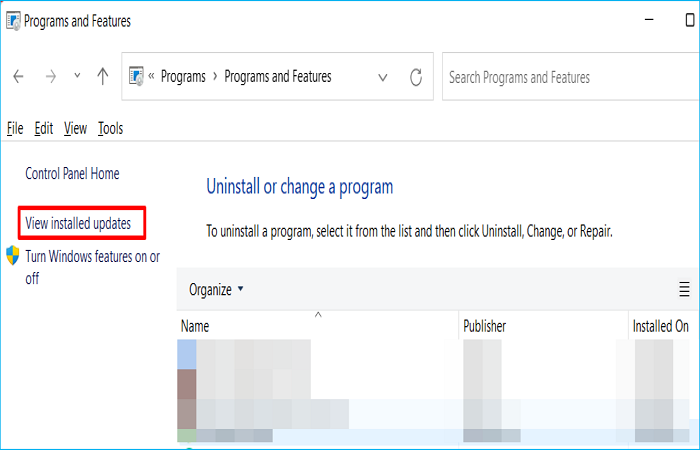Open the Organize dropdown menu
The width and height of the screenshot is (700, 450).
coord(216,290)
